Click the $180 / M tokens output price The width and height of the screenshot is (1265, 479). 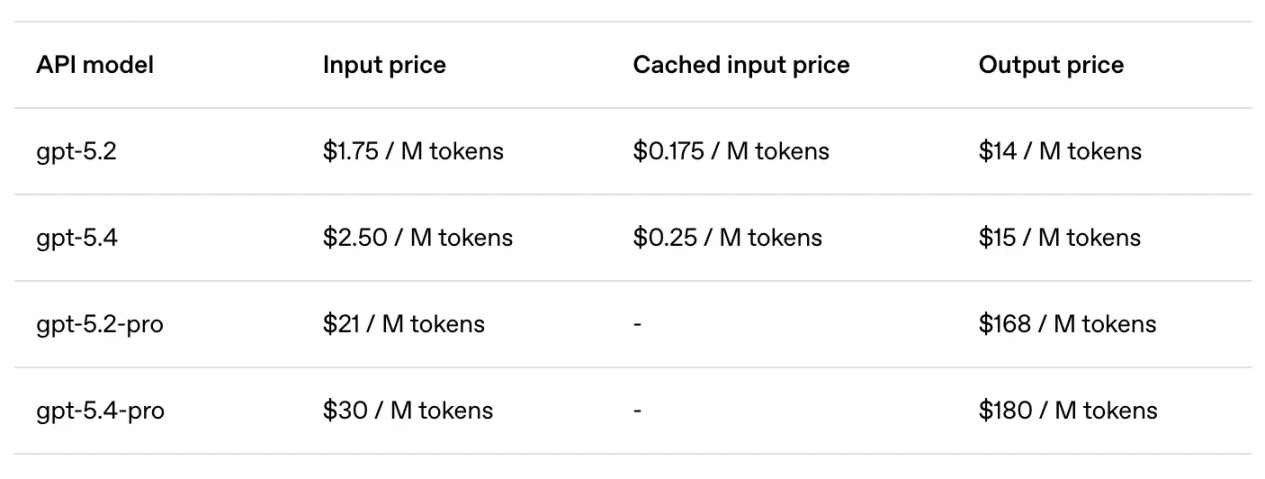click(1068, 411)
